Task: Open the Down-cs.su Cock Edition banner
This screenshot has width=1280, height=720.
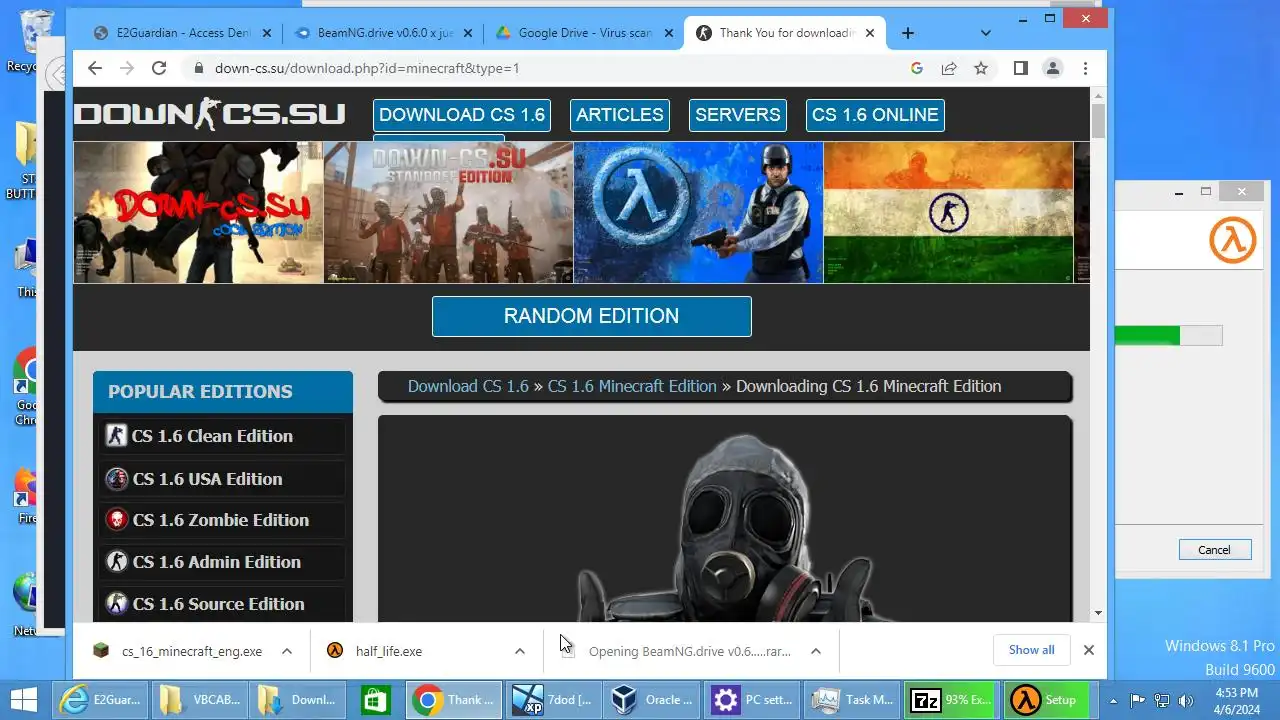Action: pyautogui.click(x=198, y=212)
